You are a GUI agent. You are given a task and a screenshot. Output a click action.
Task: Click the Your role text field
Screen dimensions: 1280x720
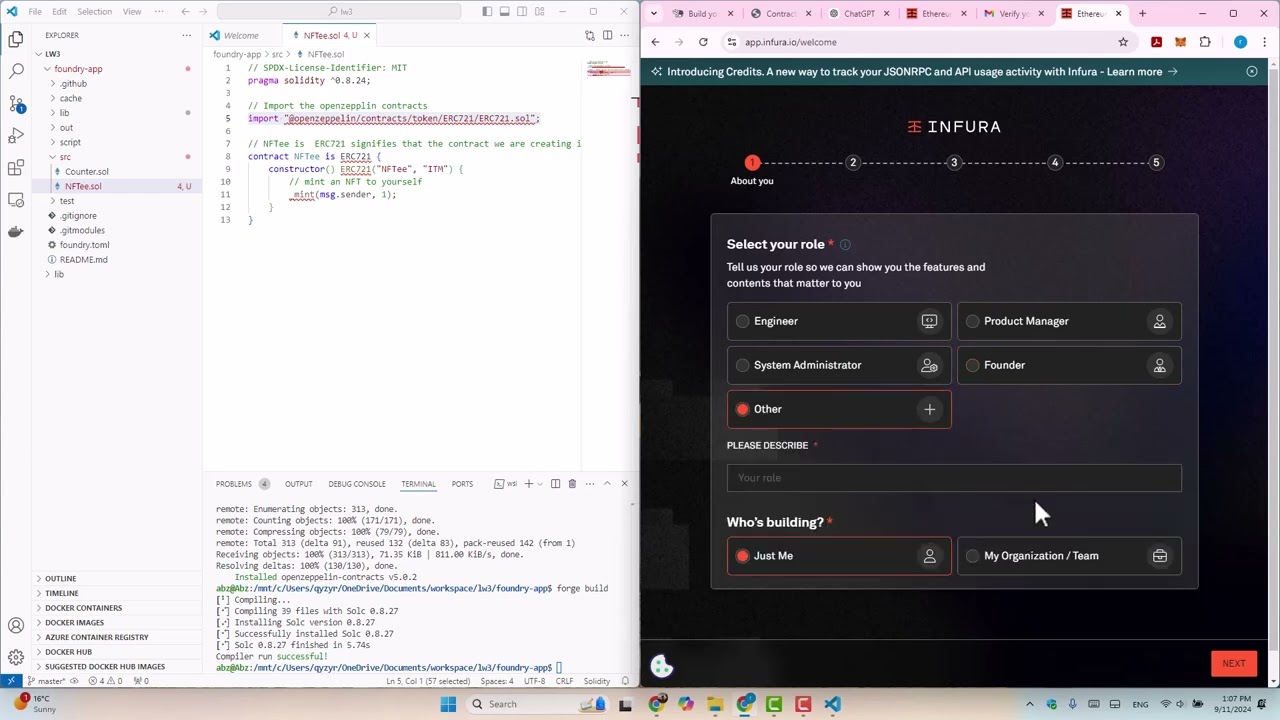pyautogui.click(x=954, y=478)
